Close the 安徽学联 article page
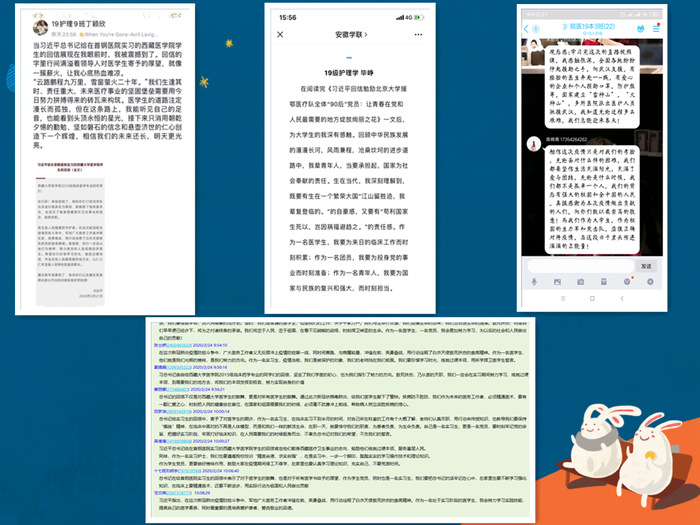This screenshot has height=525, width=700. (x=282, y=34)
